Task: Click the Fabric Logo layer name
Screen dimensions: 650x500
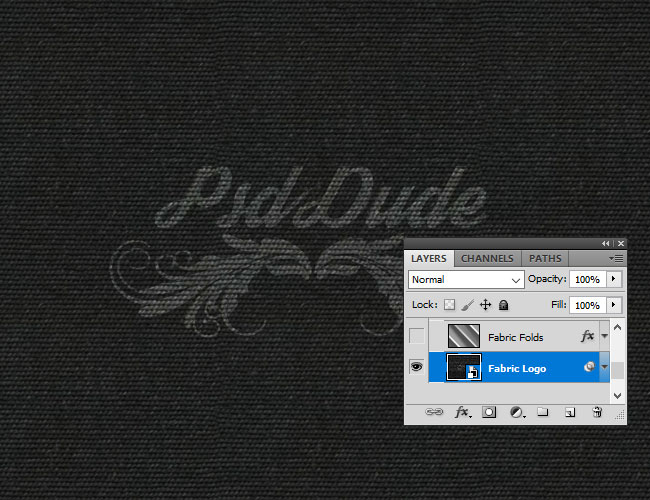Action: [517, 369]
